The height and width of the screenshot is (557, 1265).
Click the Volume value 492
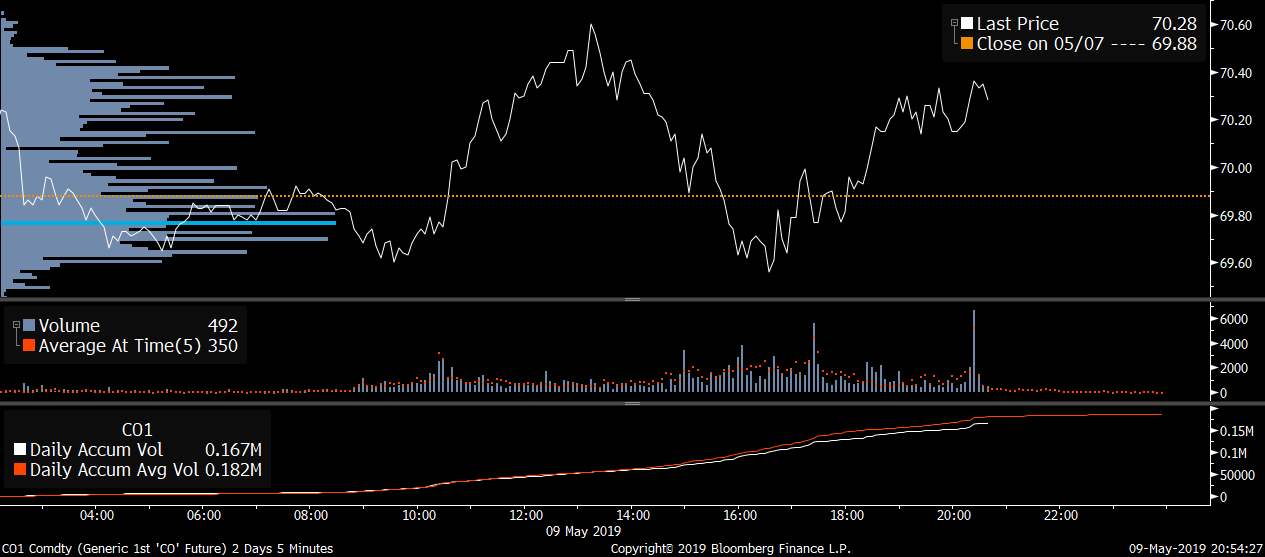(x=222, y=325)
